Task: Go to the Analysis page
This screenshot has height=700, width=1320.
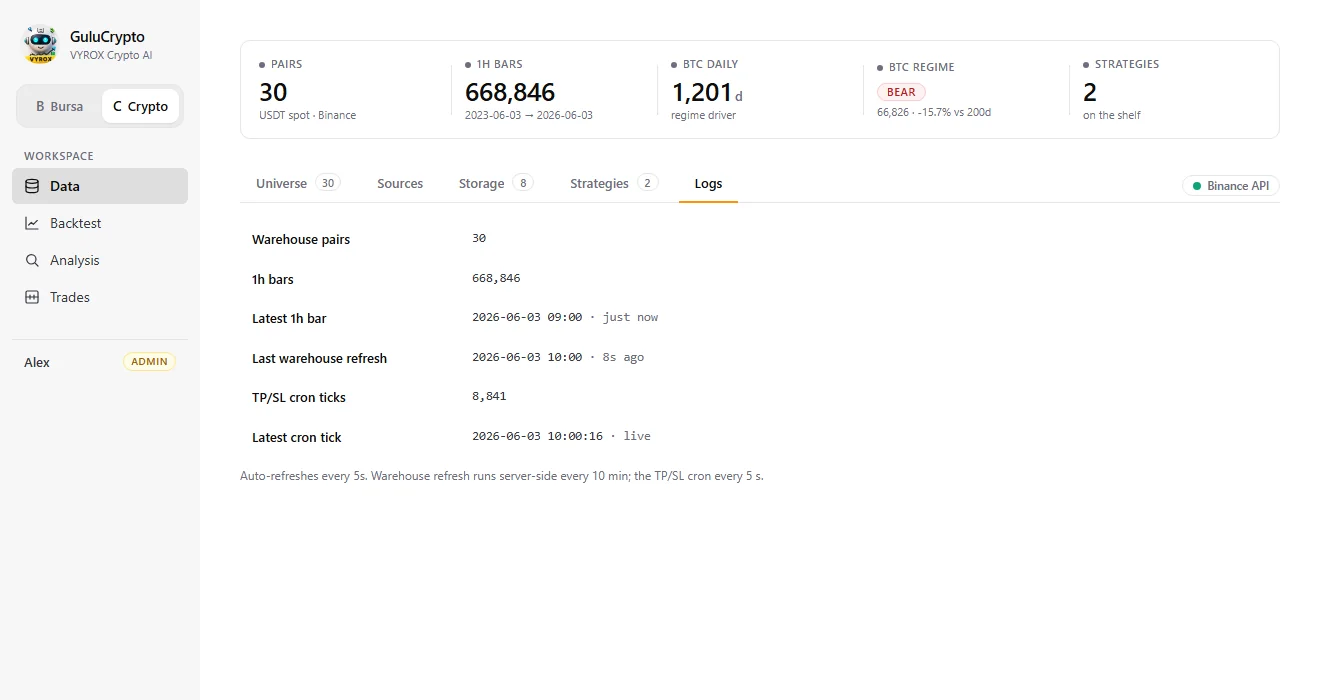Action: [x=100, y=260]
